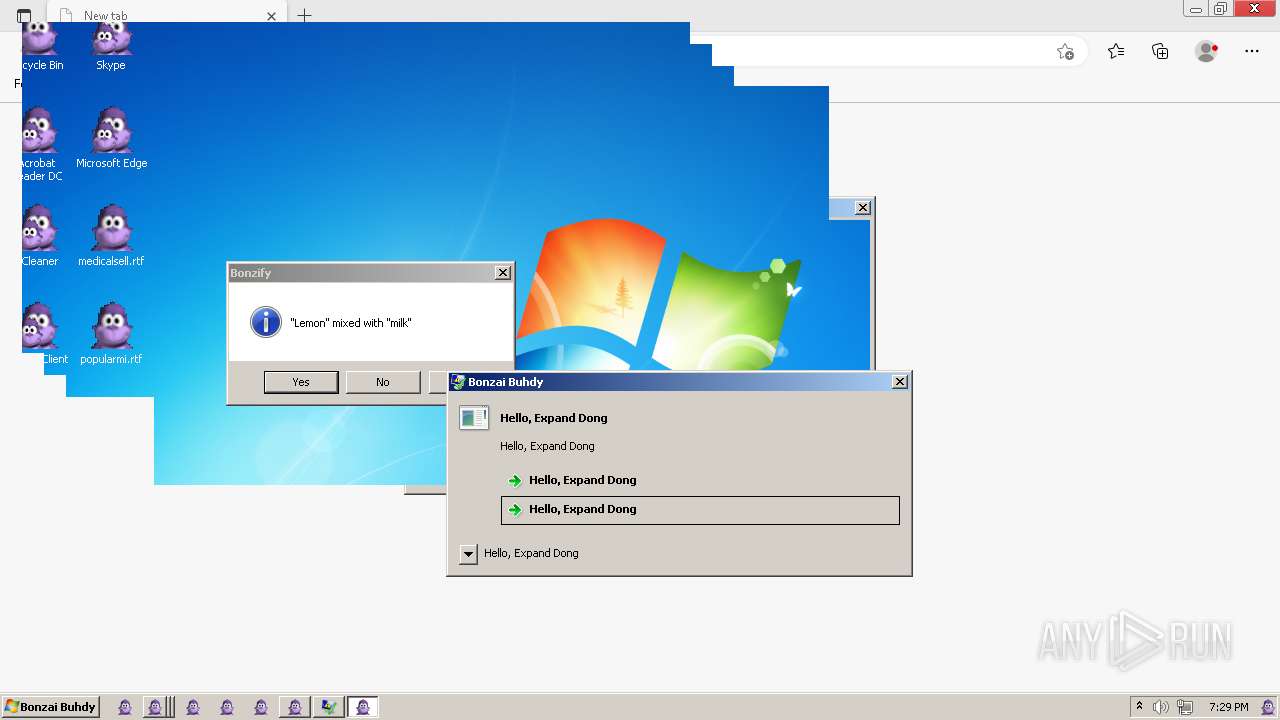Screen dimensions: 1280x720
Task: Click the Bonzify title bar text
Action: click(x=250, y=273)
